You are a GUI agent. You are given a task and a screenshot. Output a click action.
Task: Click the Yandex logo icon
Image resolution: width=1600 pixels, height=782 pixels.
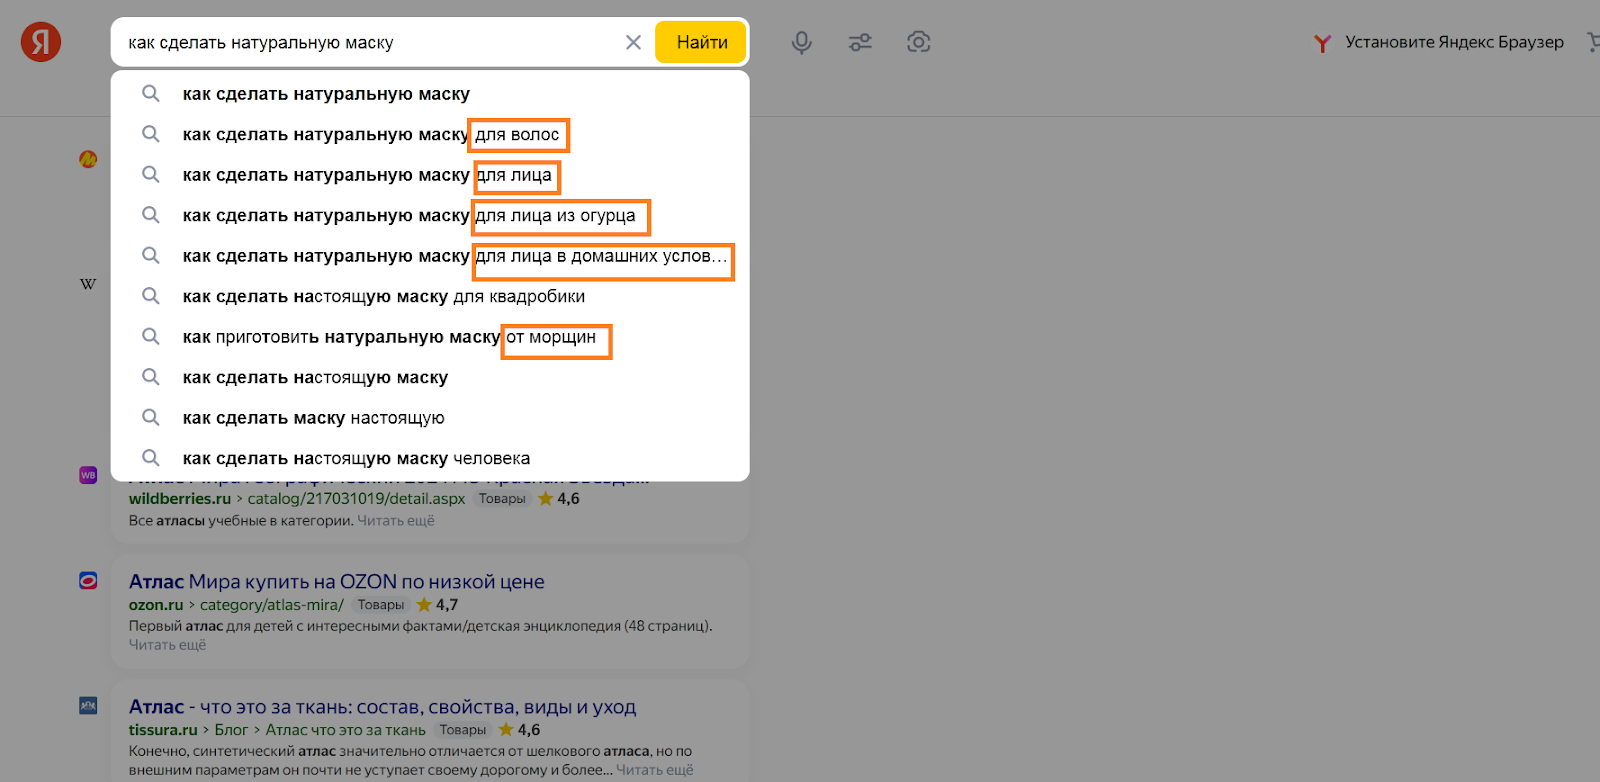(41, 42)
